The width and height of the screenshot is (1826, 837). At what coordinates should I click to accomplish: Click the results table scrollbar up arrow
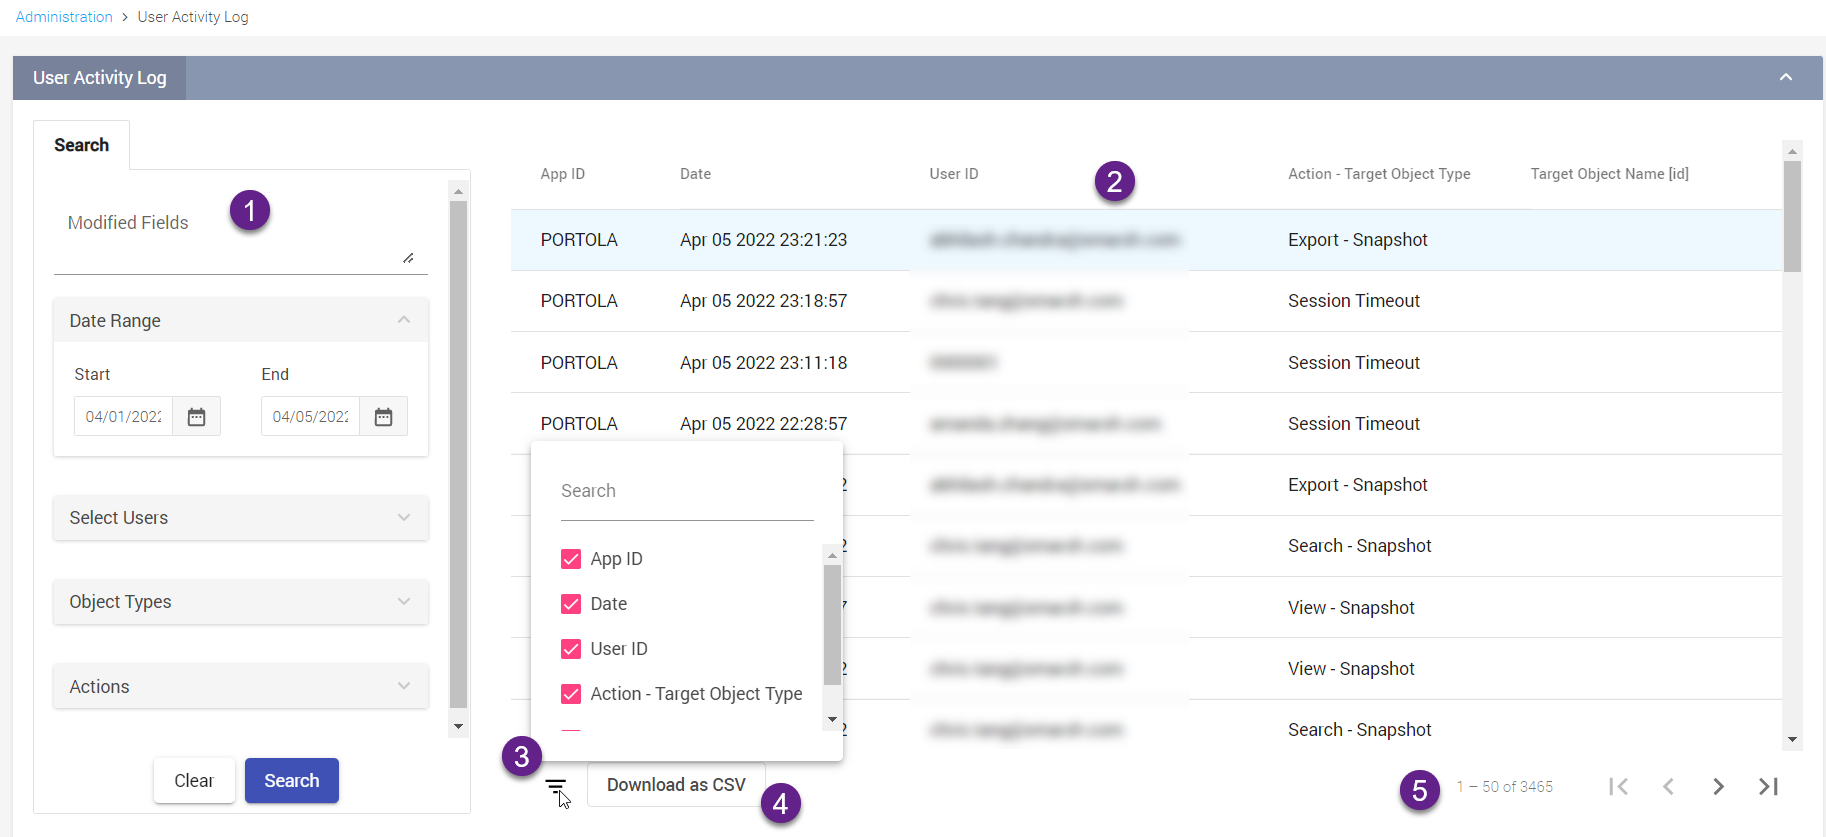[1792, 151]
